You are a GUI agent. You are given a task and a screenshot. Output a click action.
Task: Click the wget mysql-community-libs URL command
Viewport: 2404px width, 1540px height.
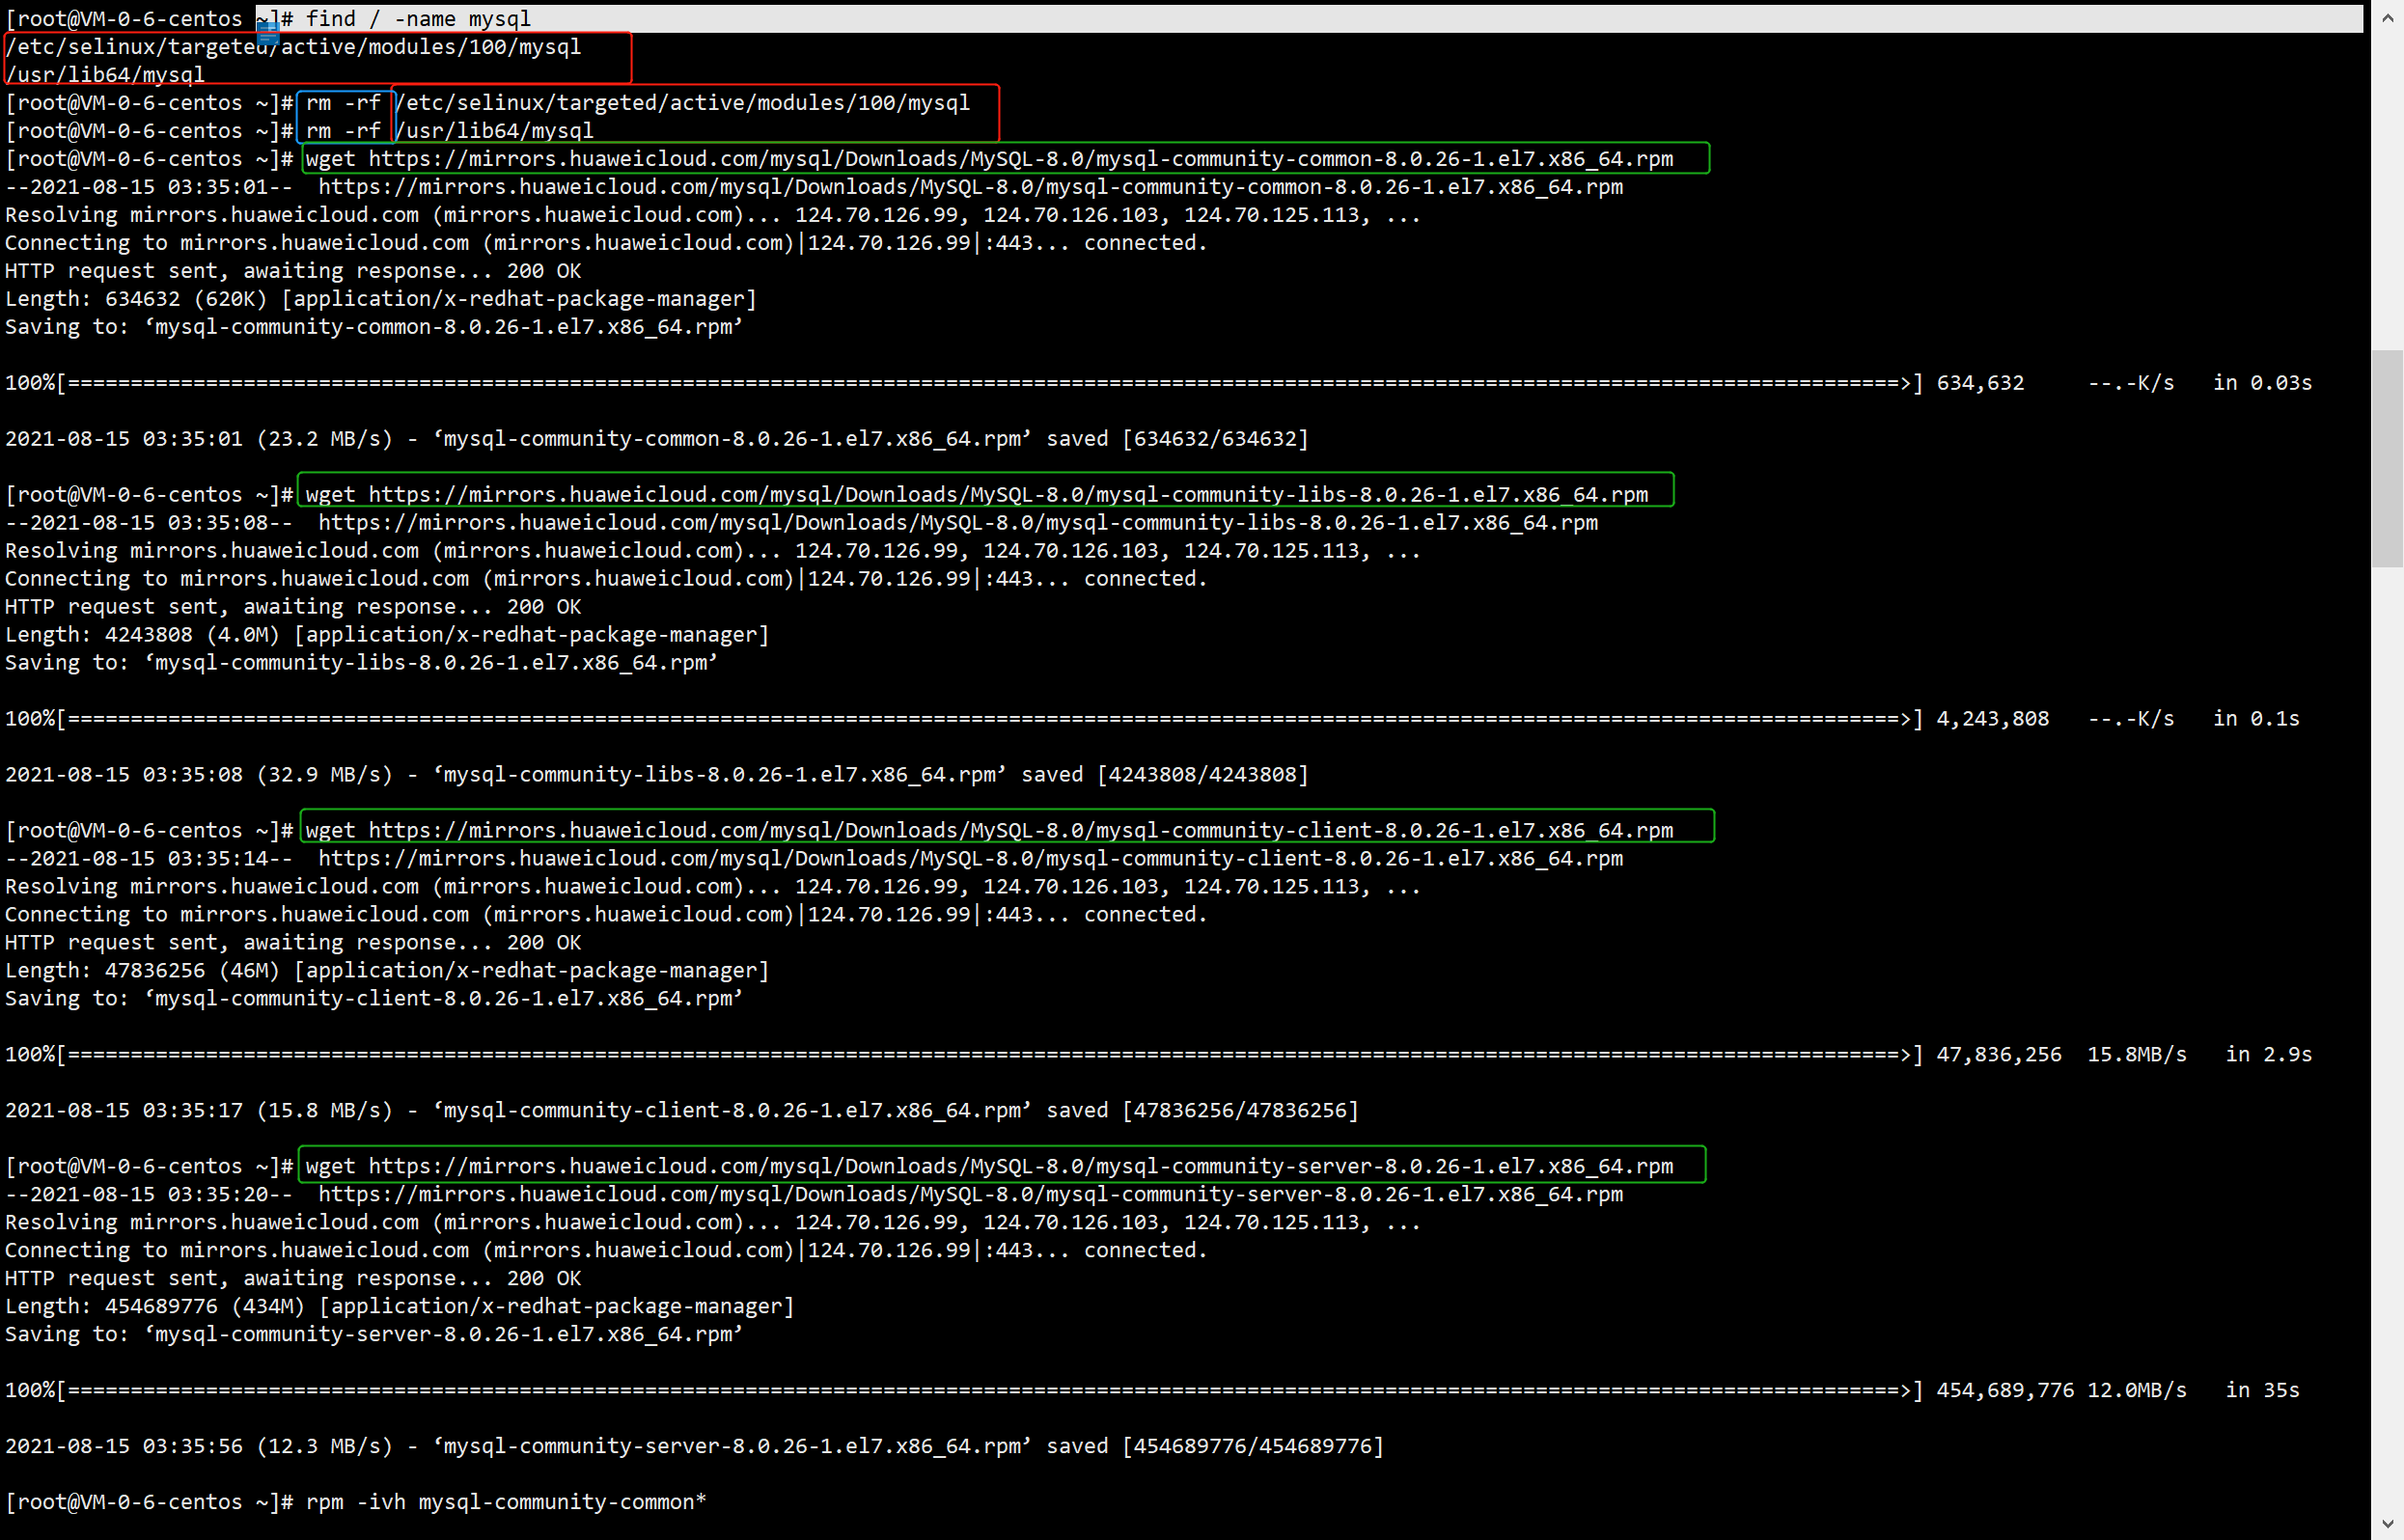coord(976,495)
